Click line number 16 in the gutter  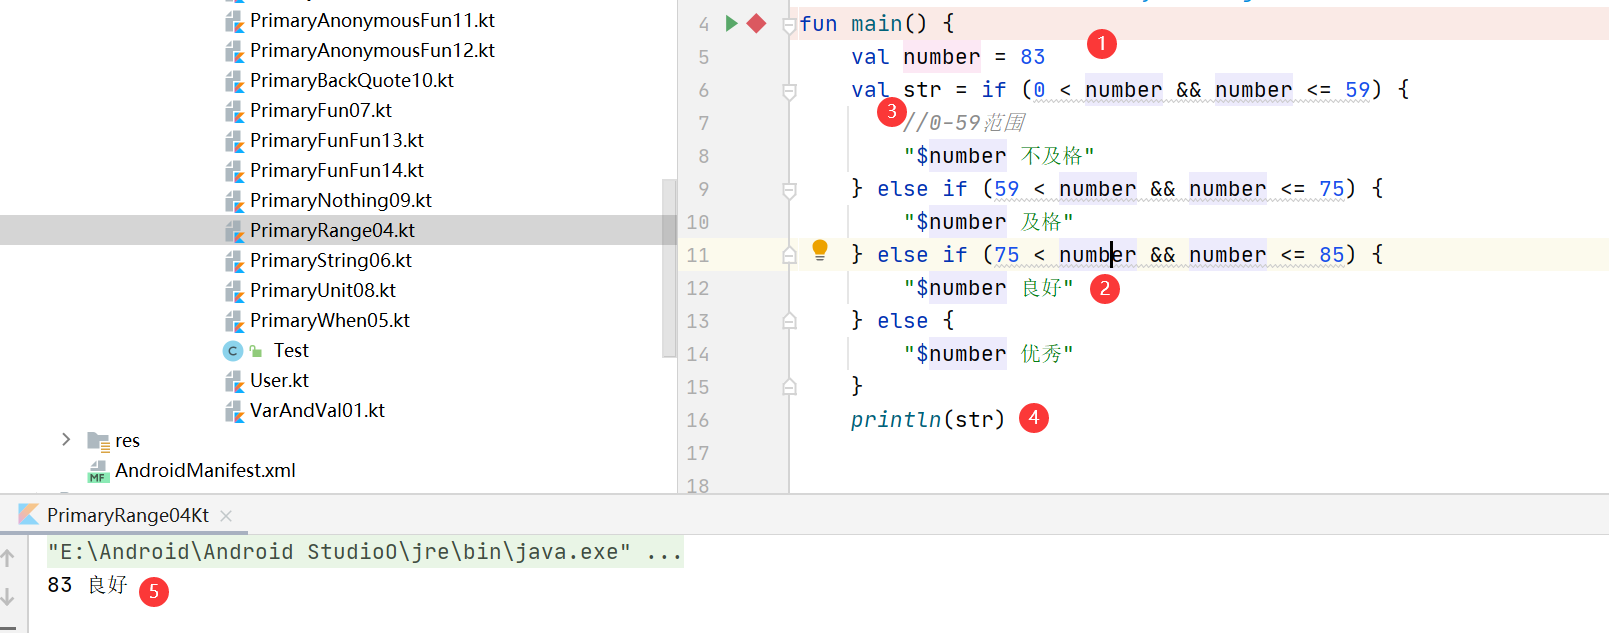tap(698, 421)
